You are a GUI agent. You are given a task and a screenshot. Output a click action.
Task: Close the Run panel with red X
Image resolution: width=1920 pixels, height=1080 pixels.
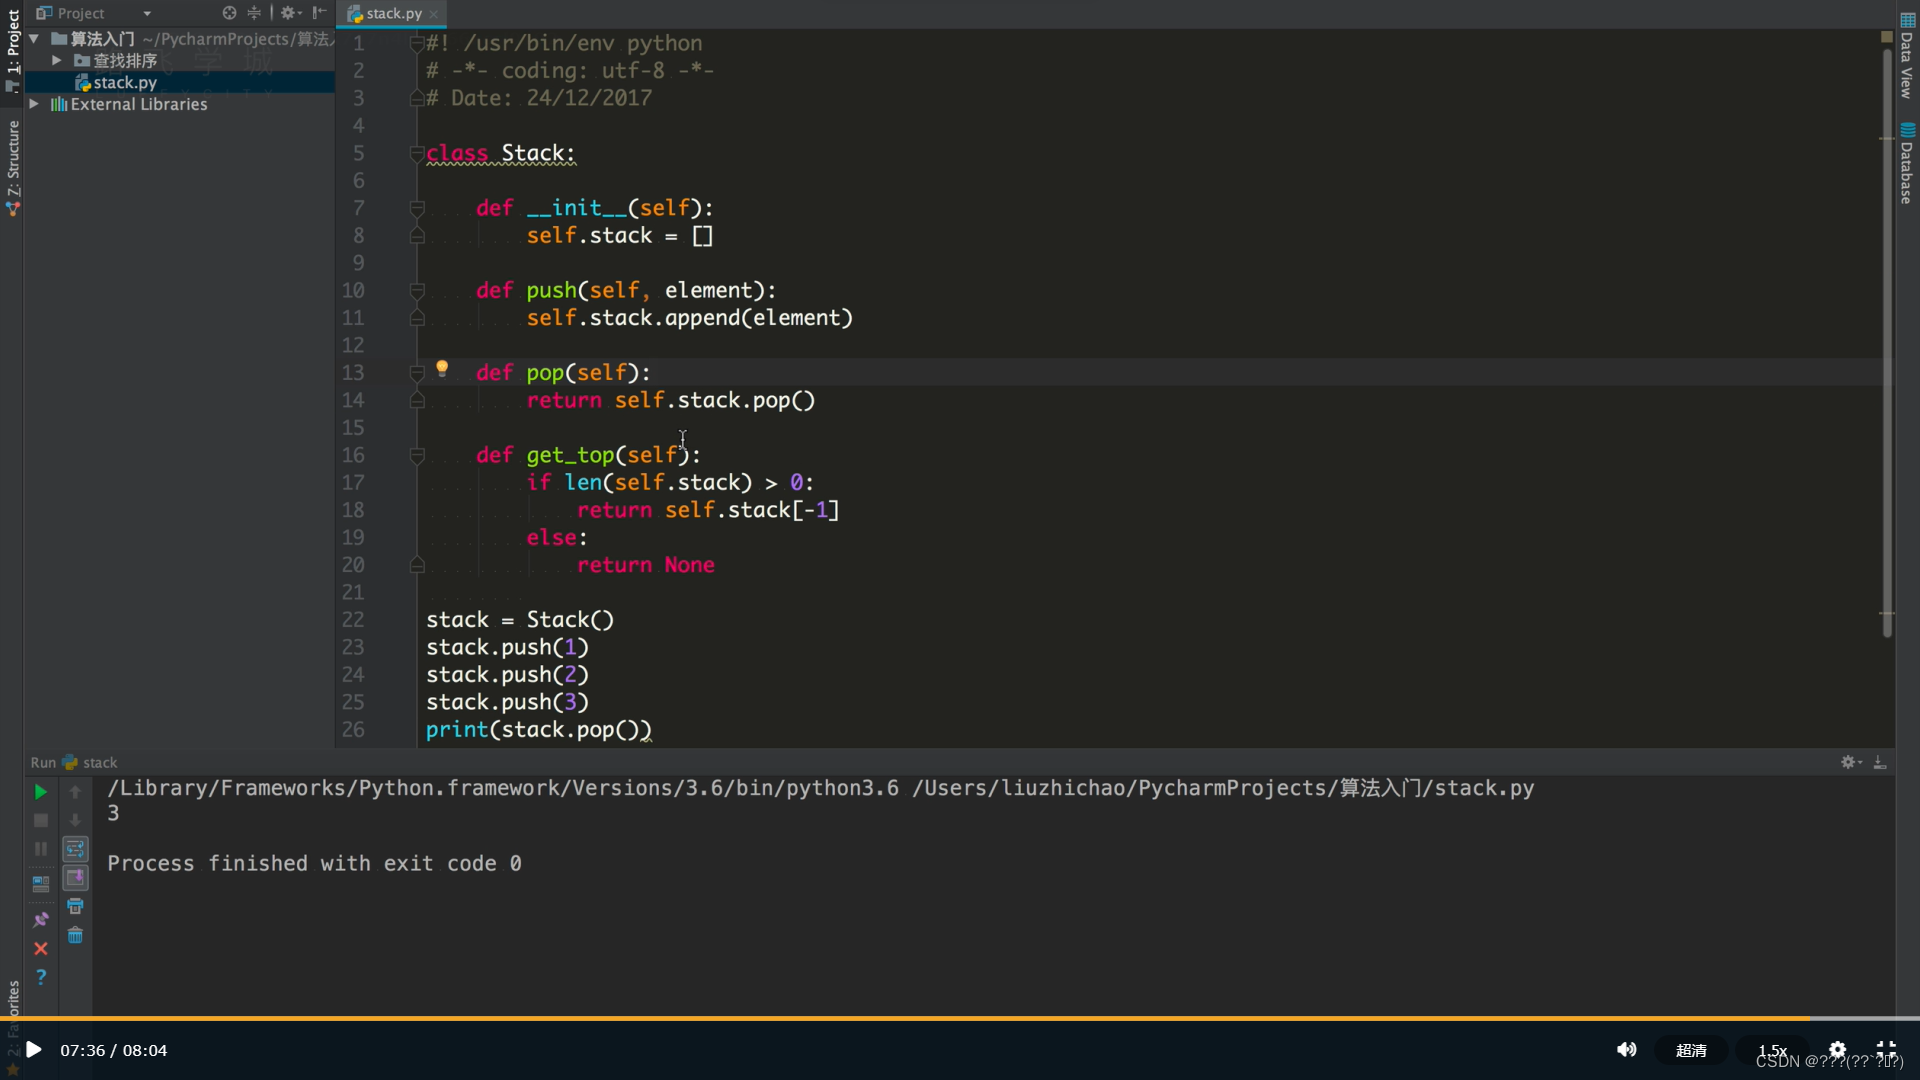pyautogui.click(x=41, y=949)
